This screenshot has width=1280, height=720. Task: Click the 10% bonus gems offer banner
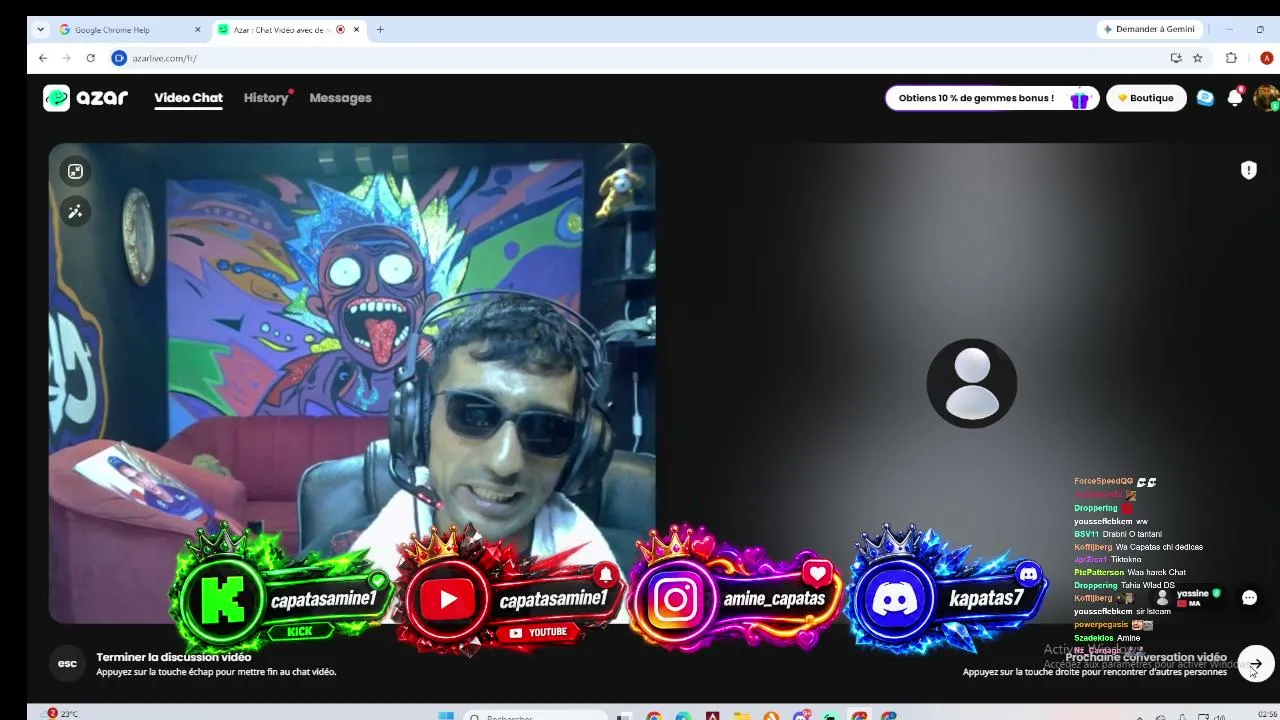point(992,98)
